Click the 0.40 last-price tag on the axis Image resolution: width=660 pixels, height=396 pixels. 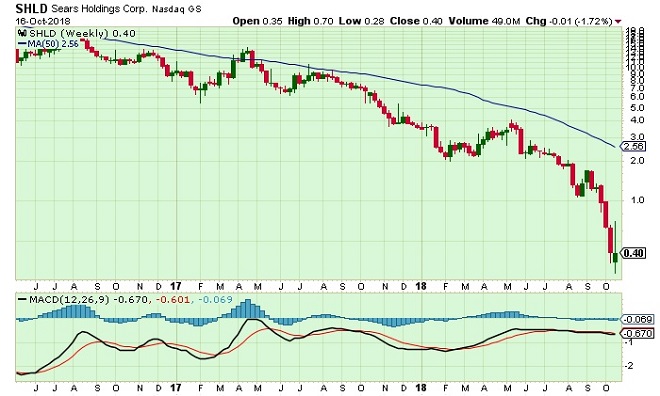tap(633, 253)
